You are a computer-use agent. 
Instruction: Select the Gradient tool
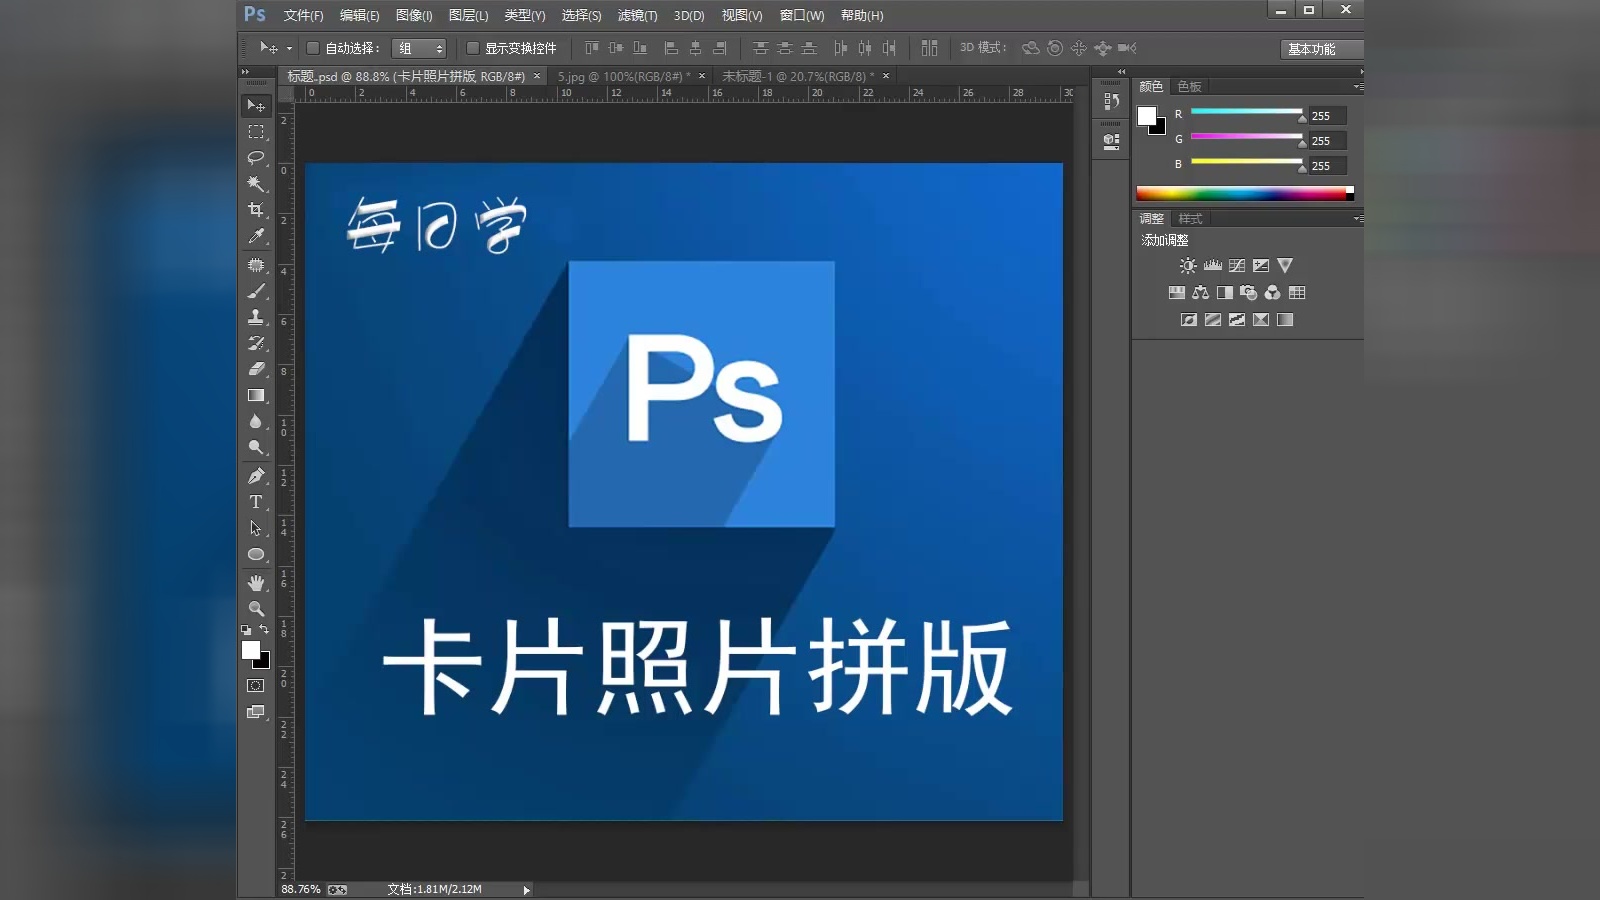tap(256, 395)
